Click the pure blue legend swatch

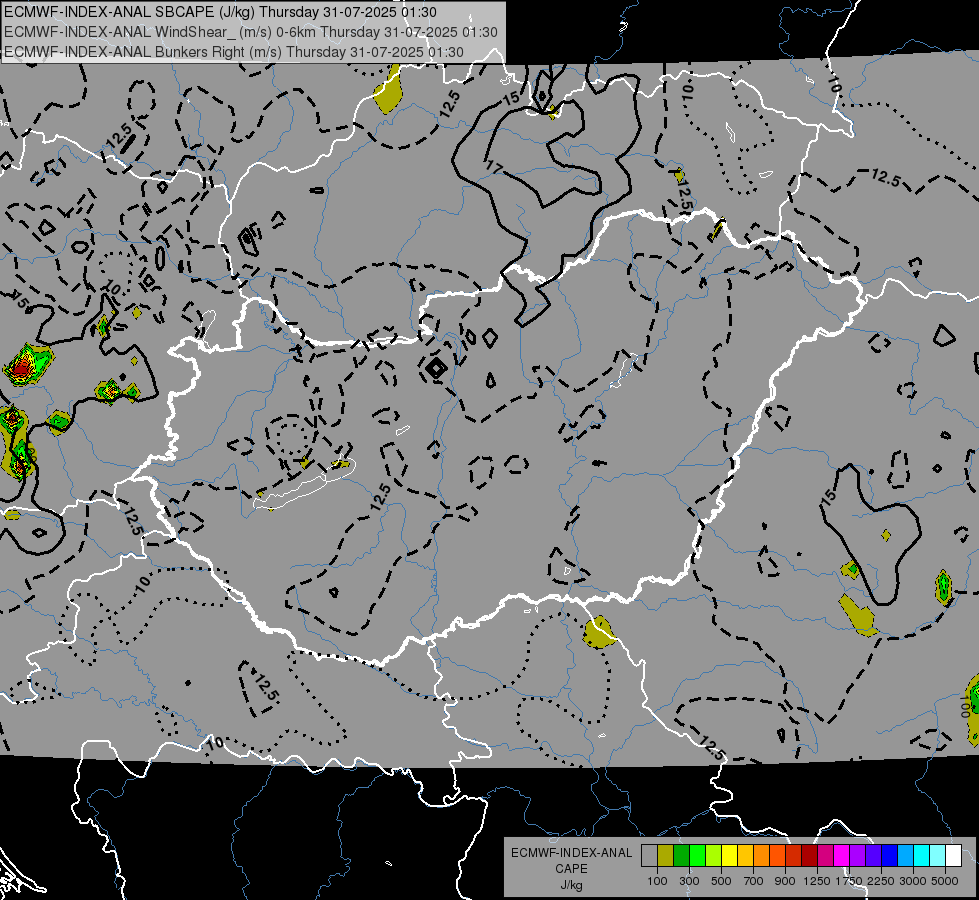click(x=889, y=856)
